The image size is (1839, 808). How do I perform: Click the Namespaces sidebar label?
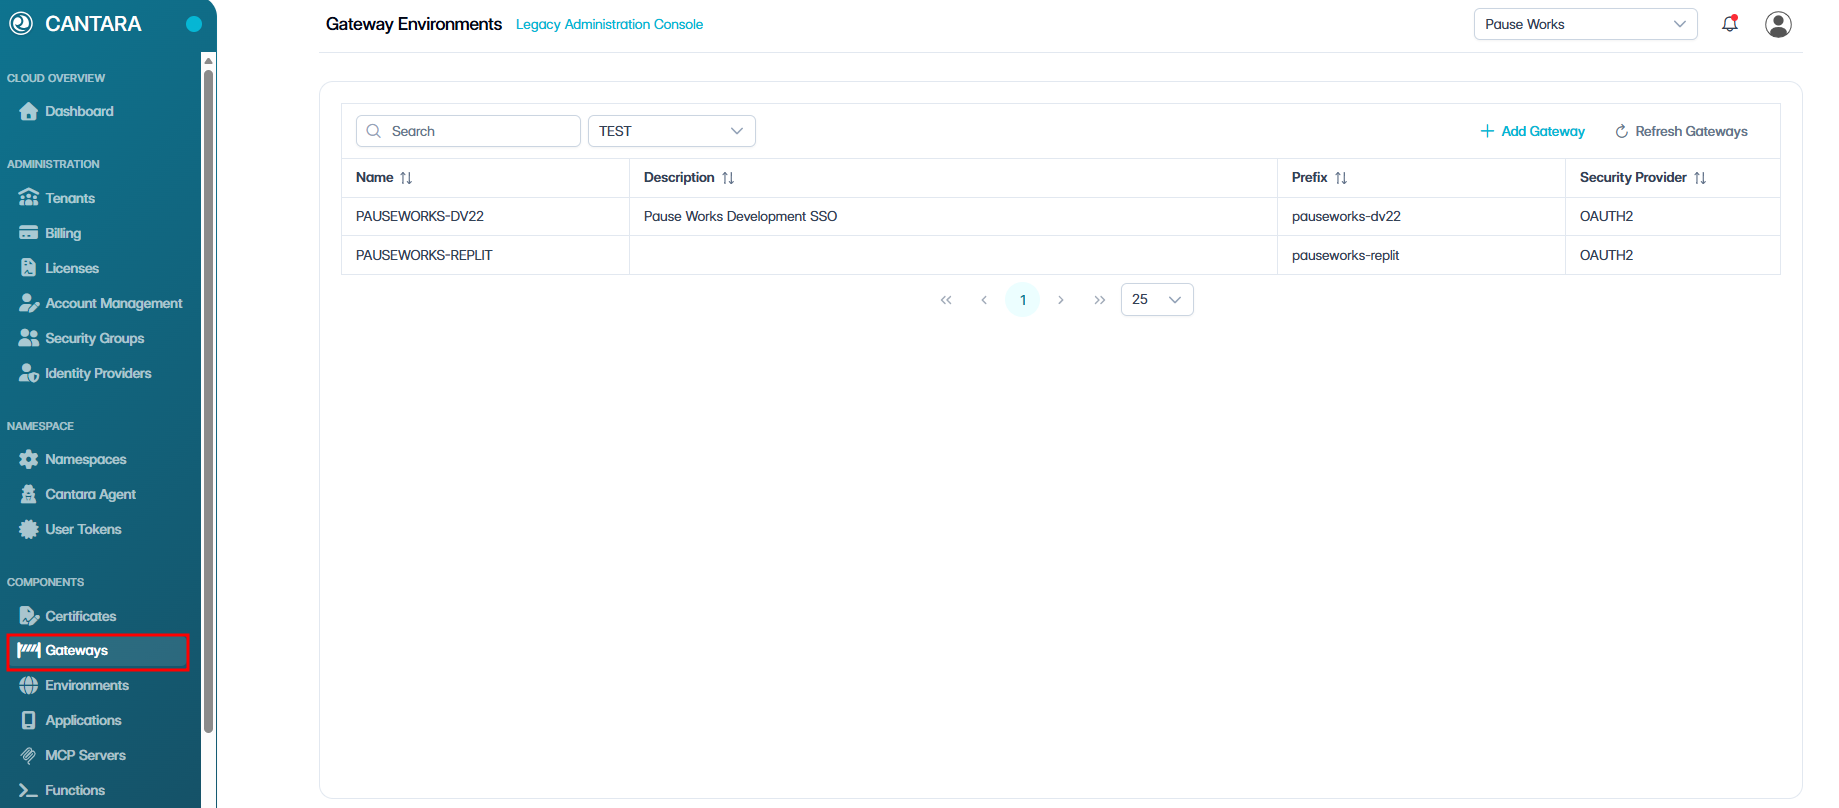86,459
